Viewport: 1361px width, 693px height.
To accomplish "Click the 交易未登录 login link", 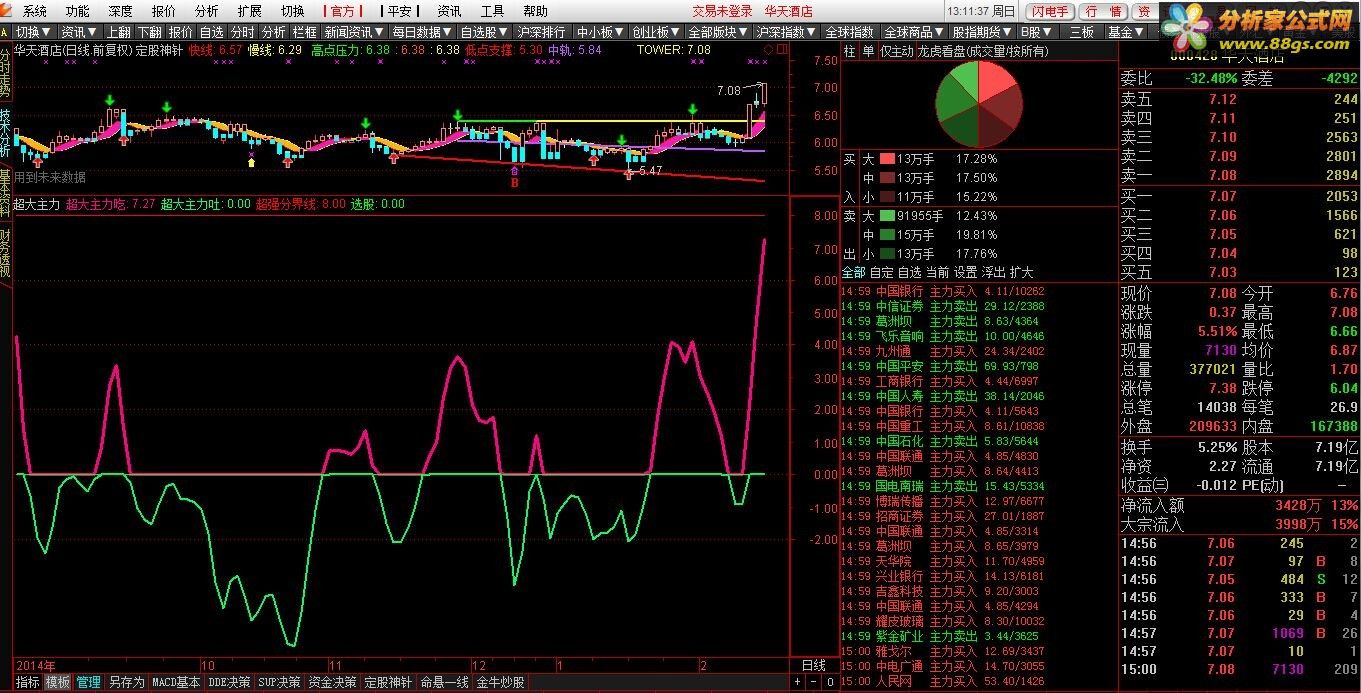I will 722,11.
